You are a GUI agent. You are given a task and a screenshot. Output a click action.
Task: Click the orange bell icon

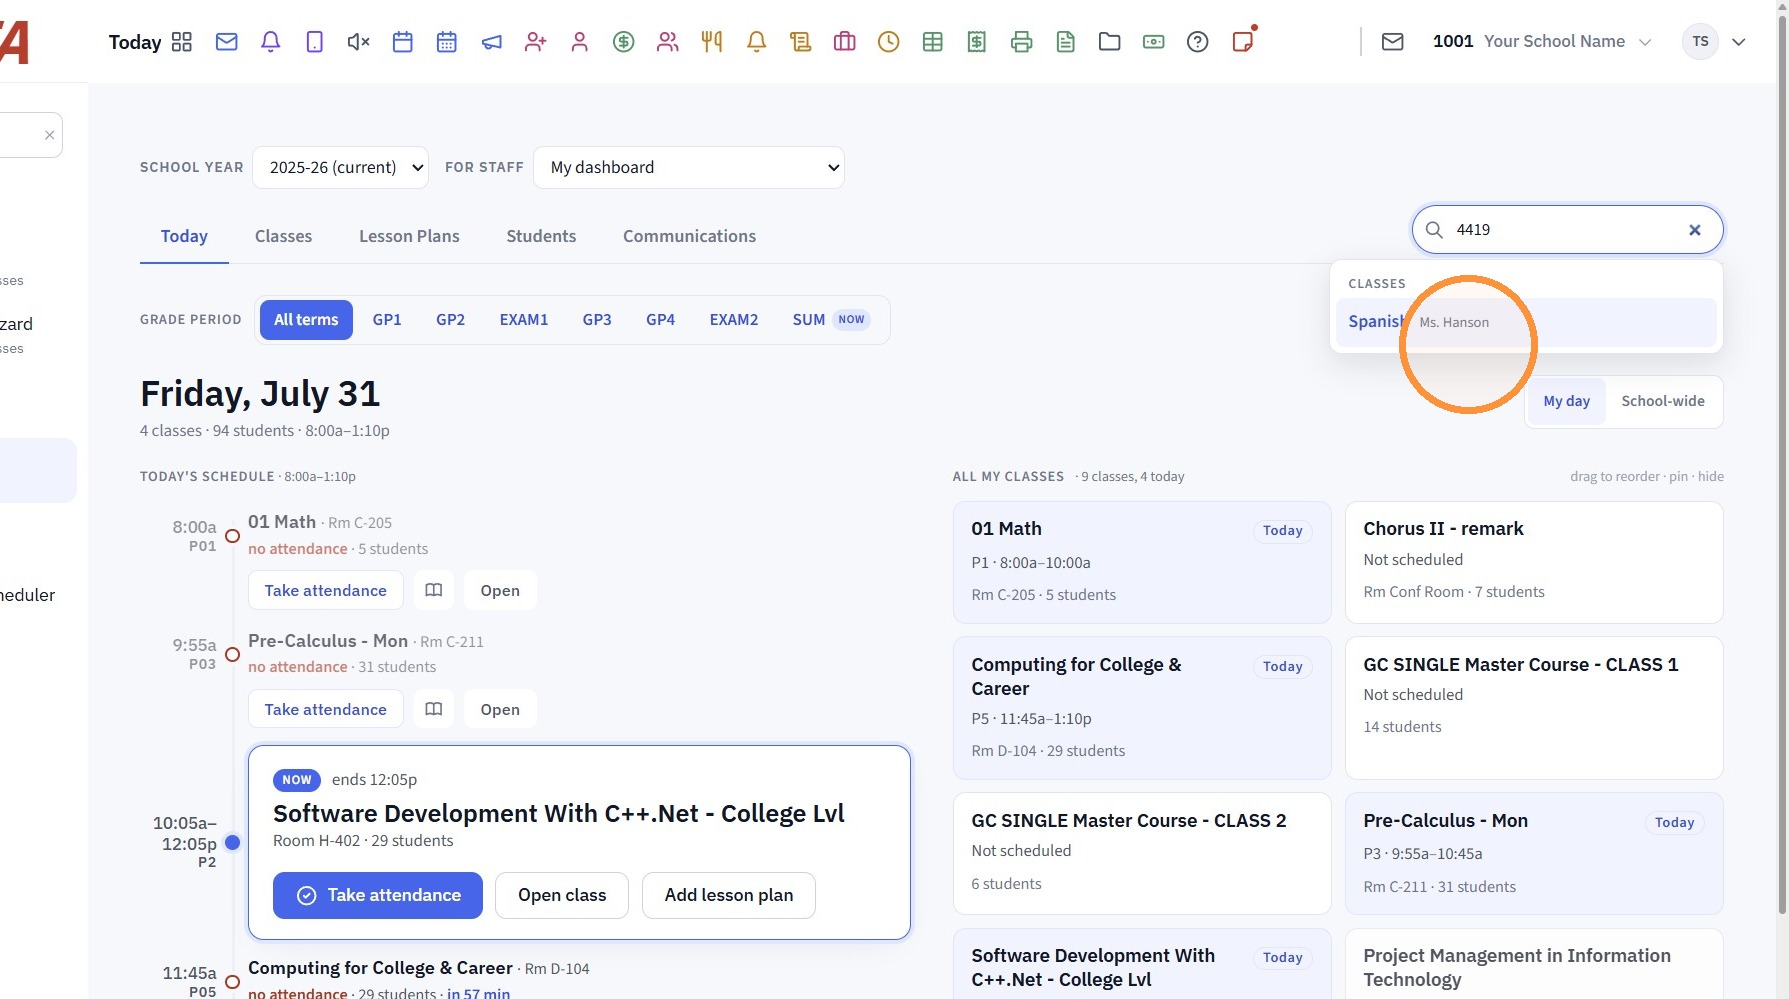(x=756, y=42)
